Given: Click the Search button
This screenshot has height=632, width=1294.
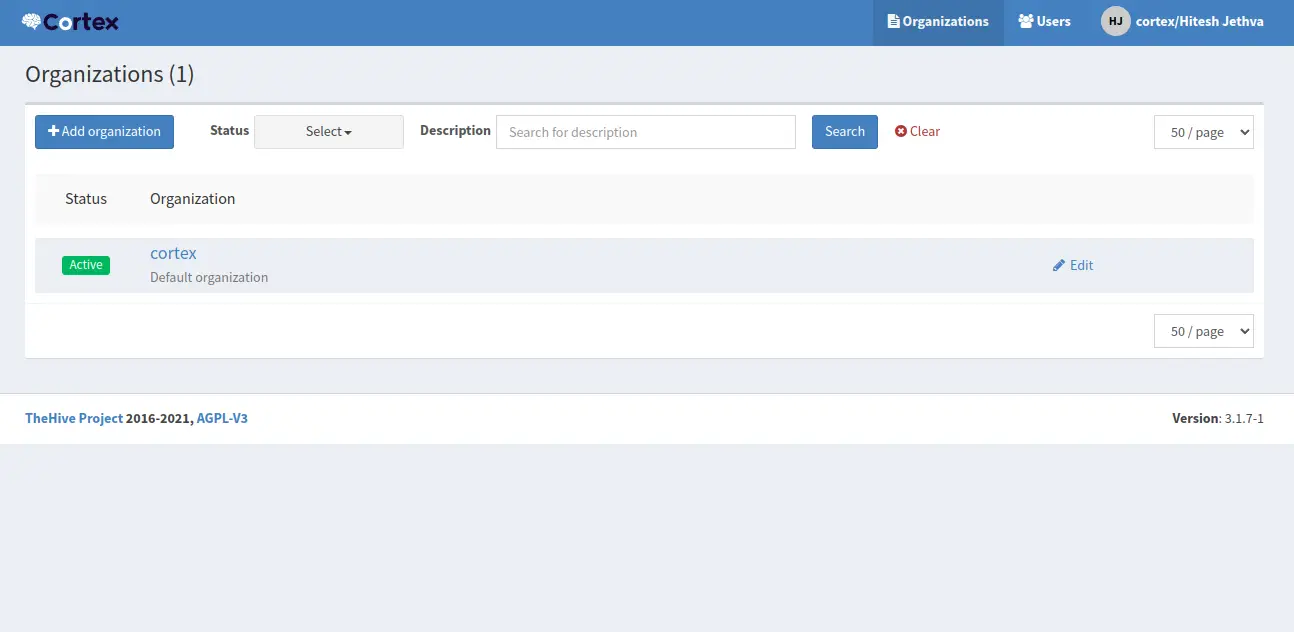Looking at the screenshot, I should (x=845, y=132).
